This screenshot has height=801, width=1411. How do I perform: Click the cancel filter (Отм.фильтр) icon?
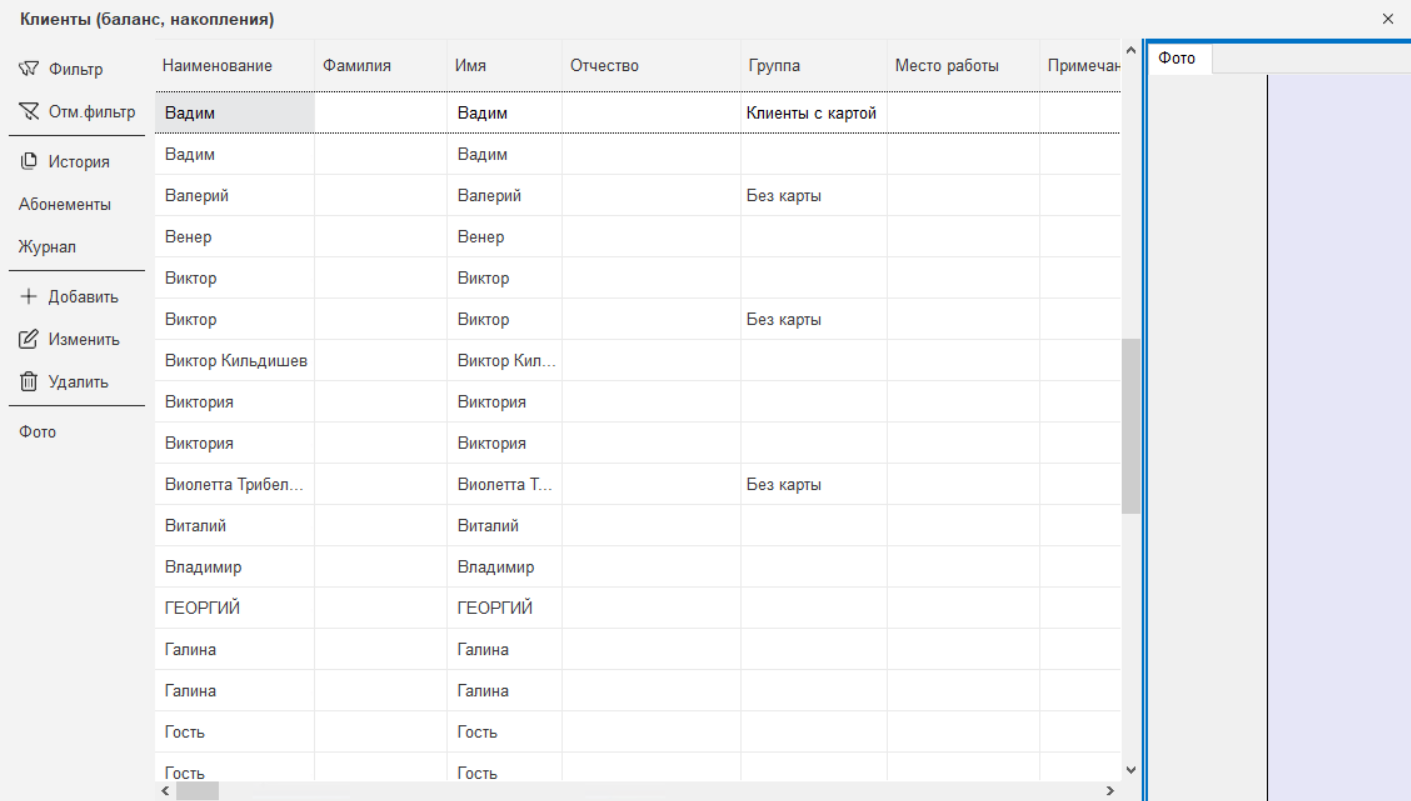tap(29, 111)
